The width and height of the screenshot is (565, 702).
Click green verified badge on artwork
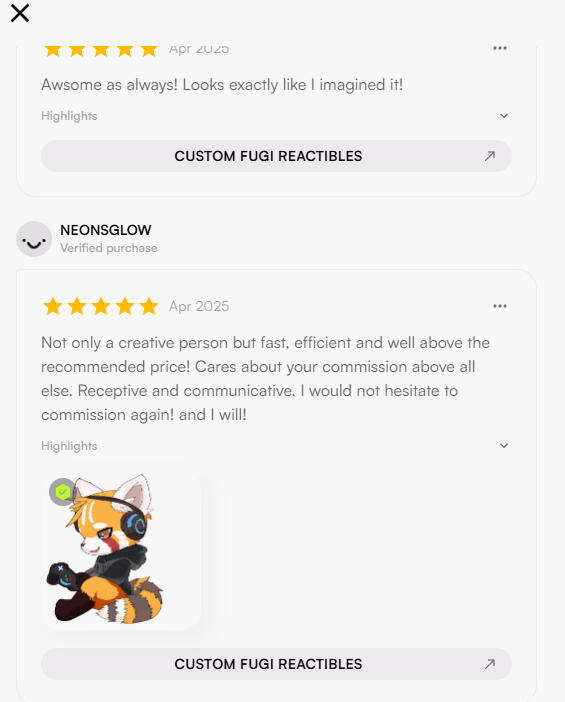63,492
